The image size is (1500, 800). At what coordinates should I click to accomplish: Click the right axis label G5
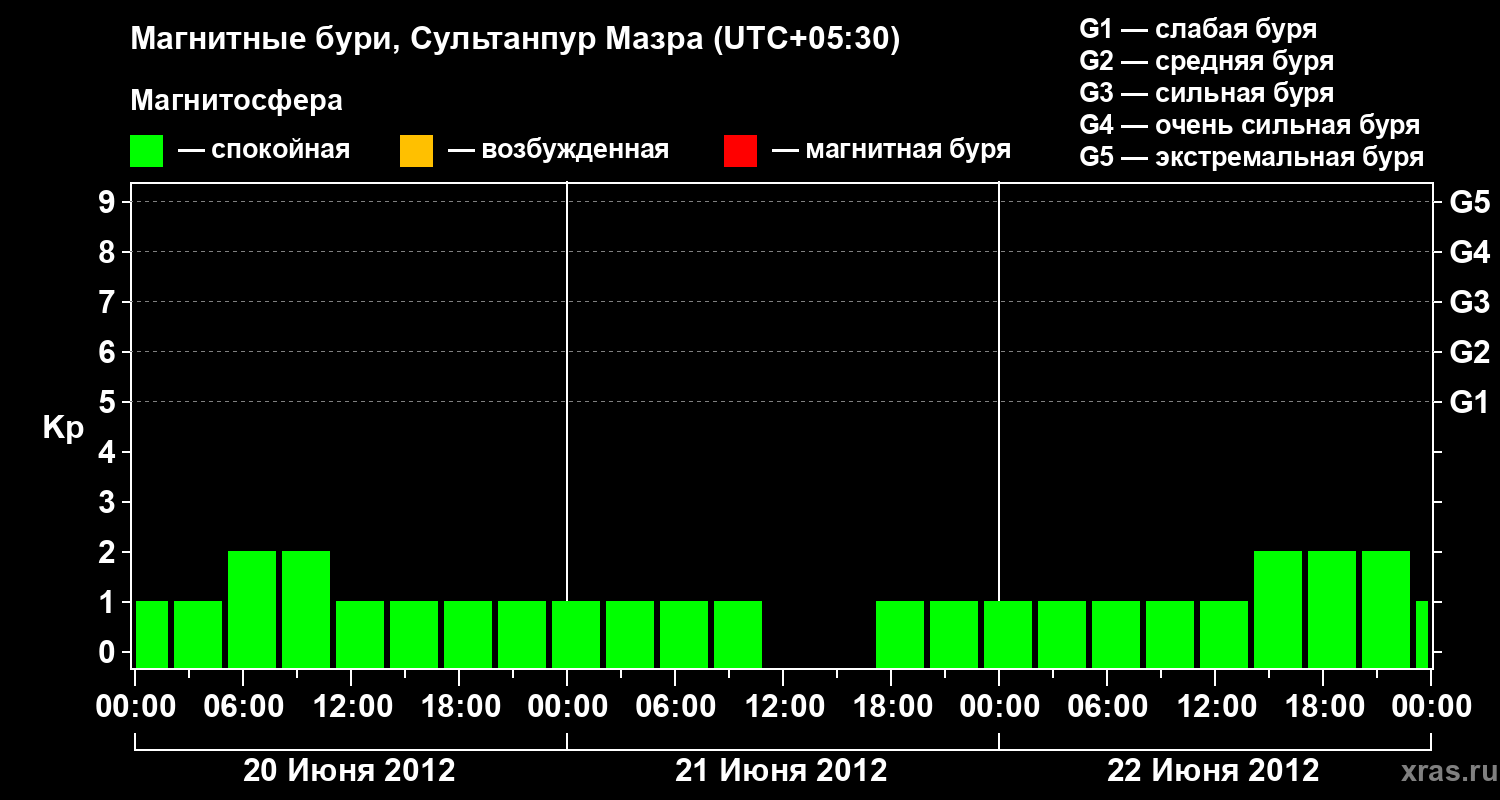click(x=1469, y=202)
